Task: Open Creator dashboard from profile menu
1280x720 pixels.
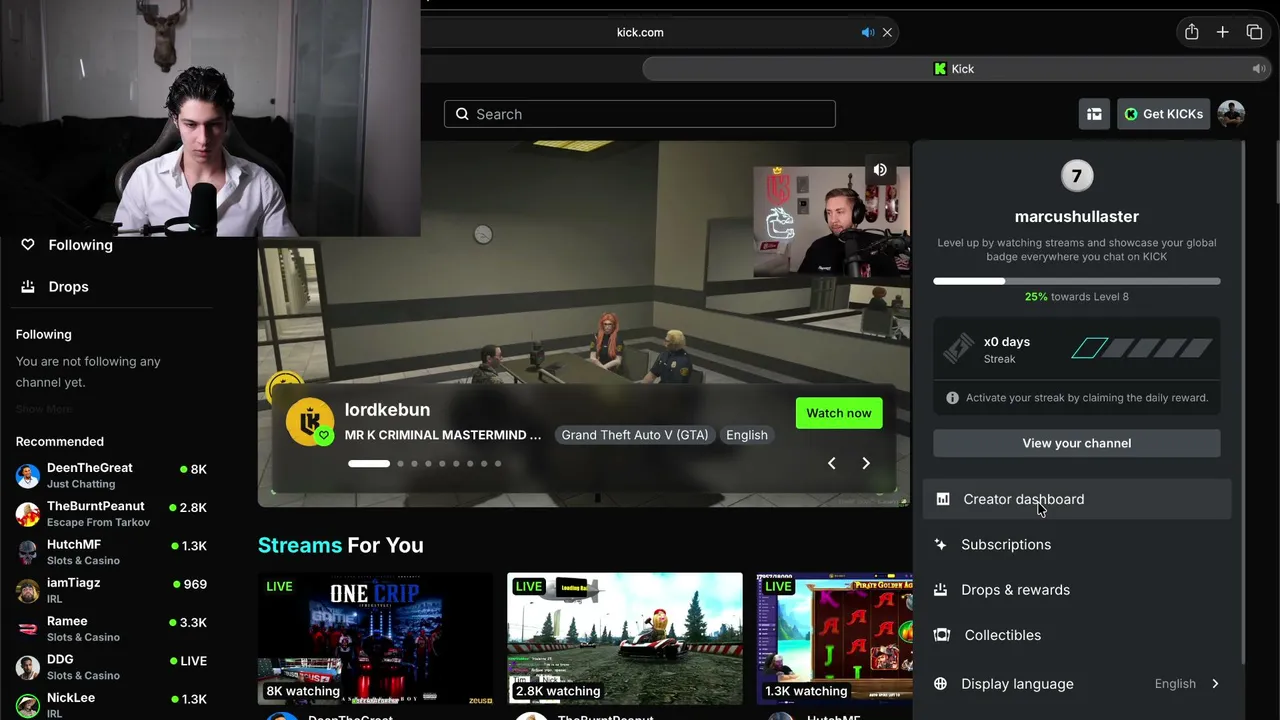Action: pyautogui.click(x=1077, y=499)
